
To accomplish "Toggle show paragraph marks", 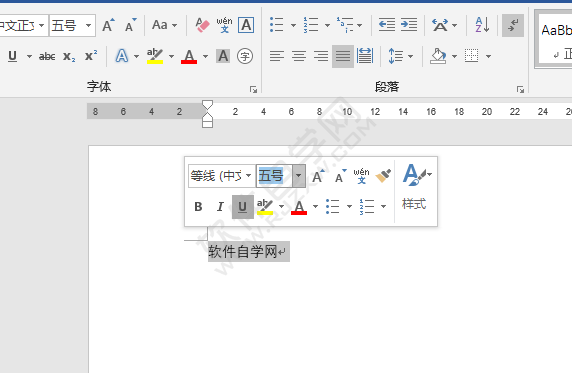I will 513,25.
